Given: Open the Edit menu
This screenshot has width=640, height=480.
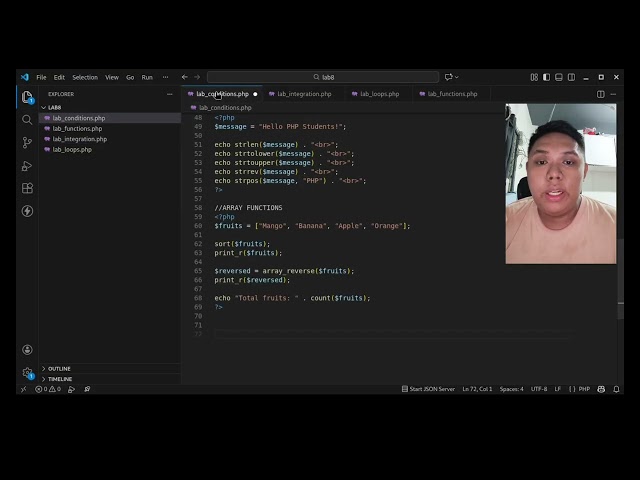Looking at the screenshot, I should (59, 77).
